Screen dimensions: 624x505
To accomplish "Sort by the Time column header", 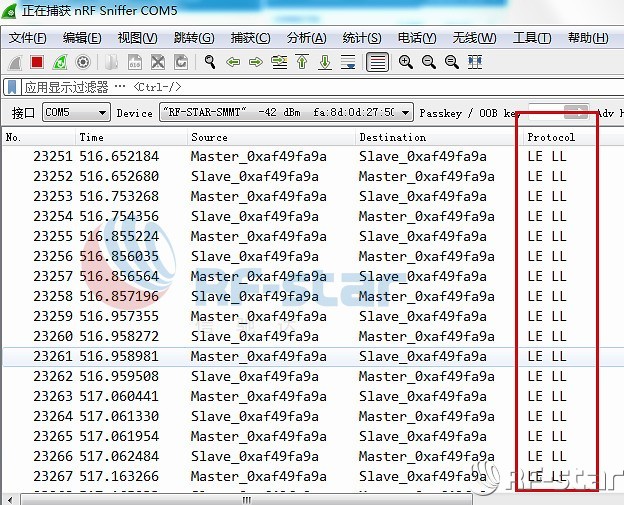I will (92, 137).
